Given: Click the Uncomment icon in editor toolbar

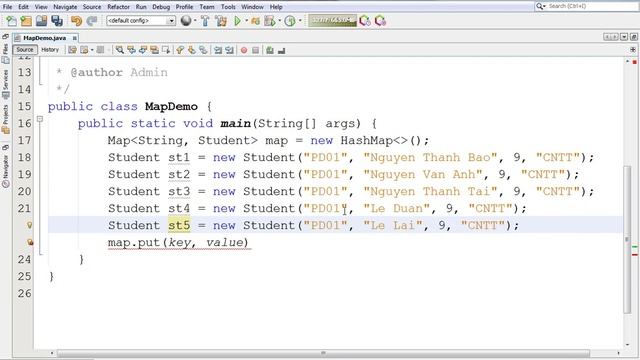Looking at the screenshot, I should pos(281,50).
